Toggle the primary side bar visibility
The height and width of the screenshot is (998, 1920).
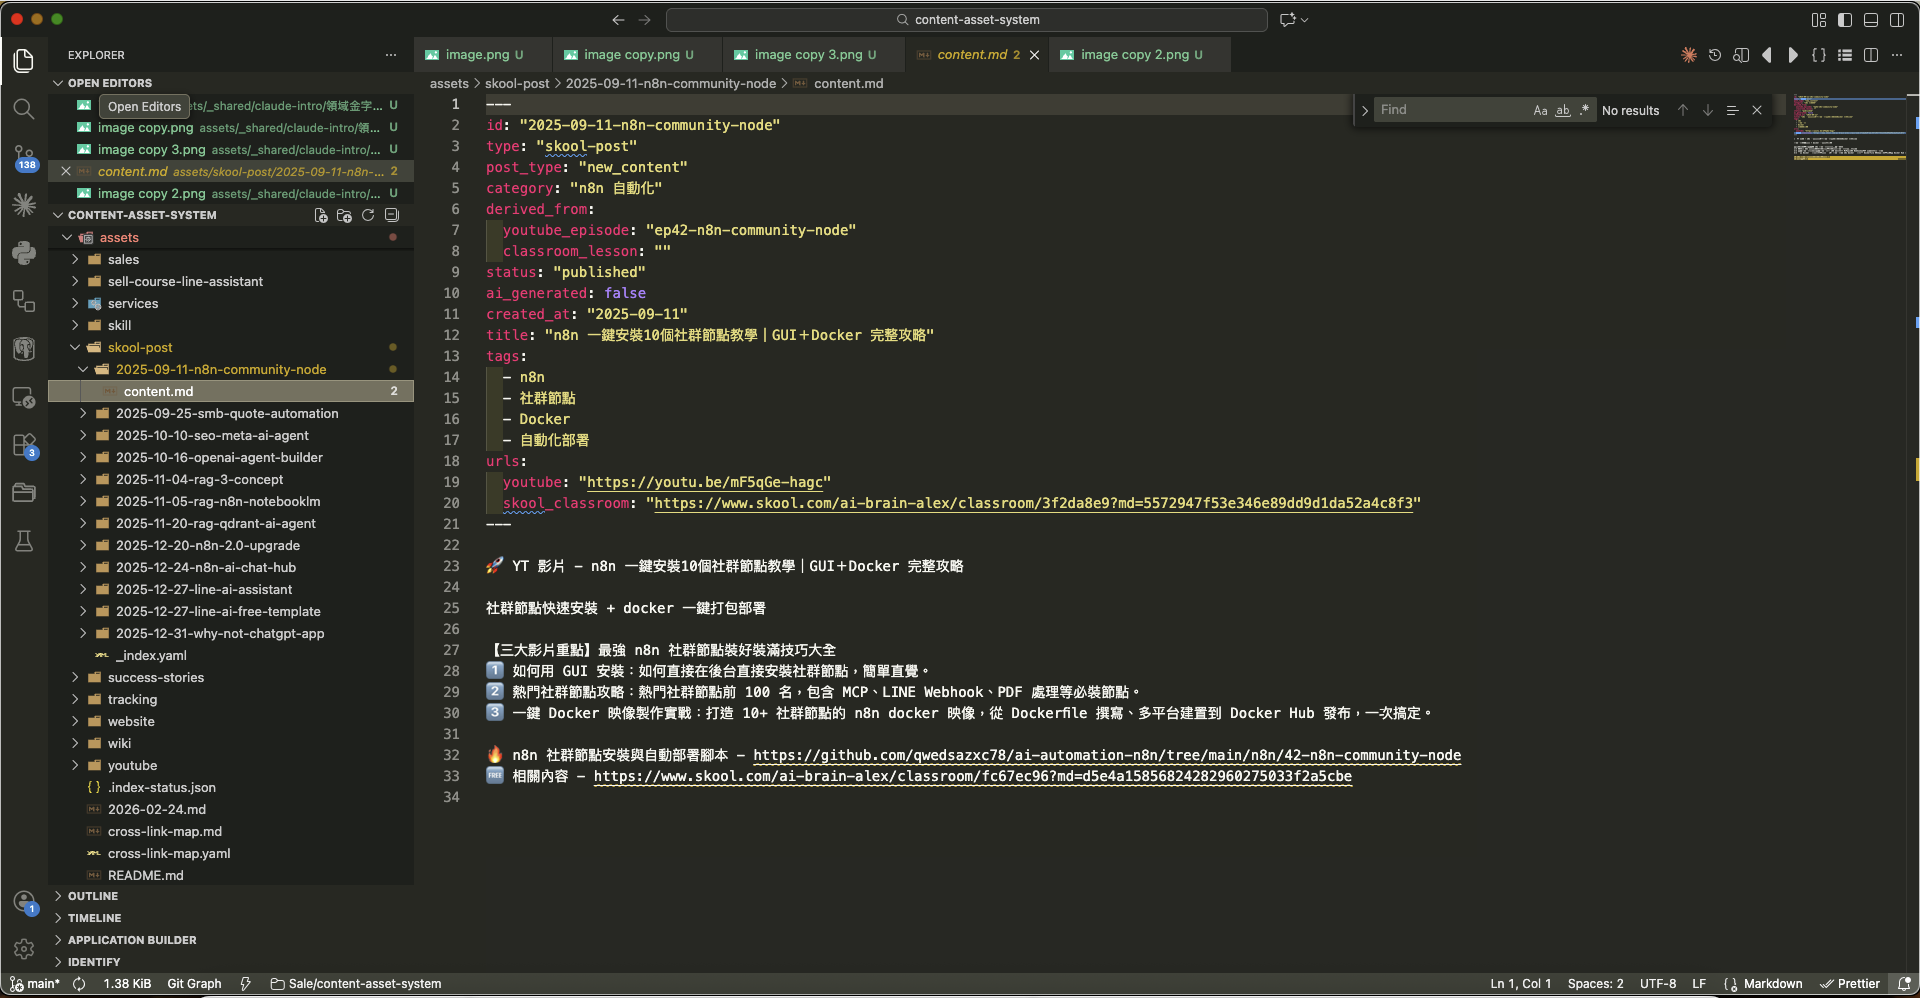click(1845, 20)
